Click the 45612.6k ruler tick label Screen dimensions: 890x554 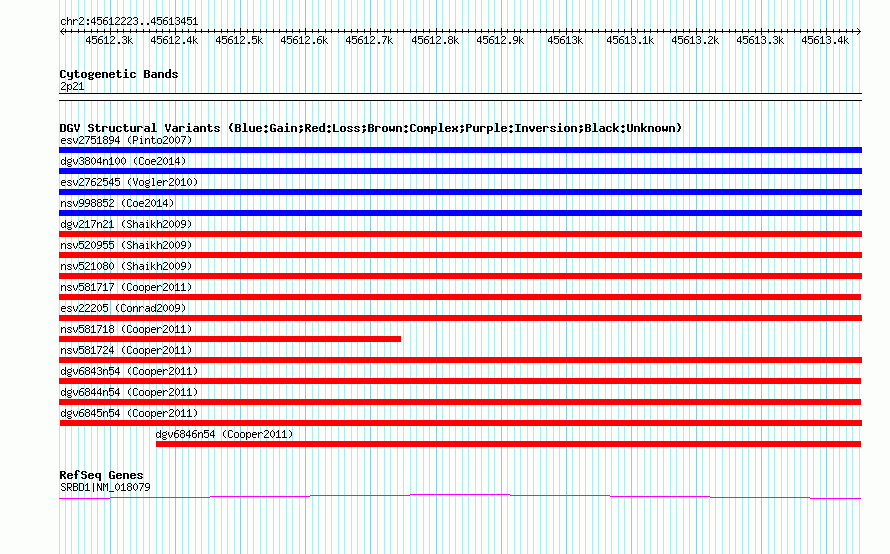pos(304,40)
